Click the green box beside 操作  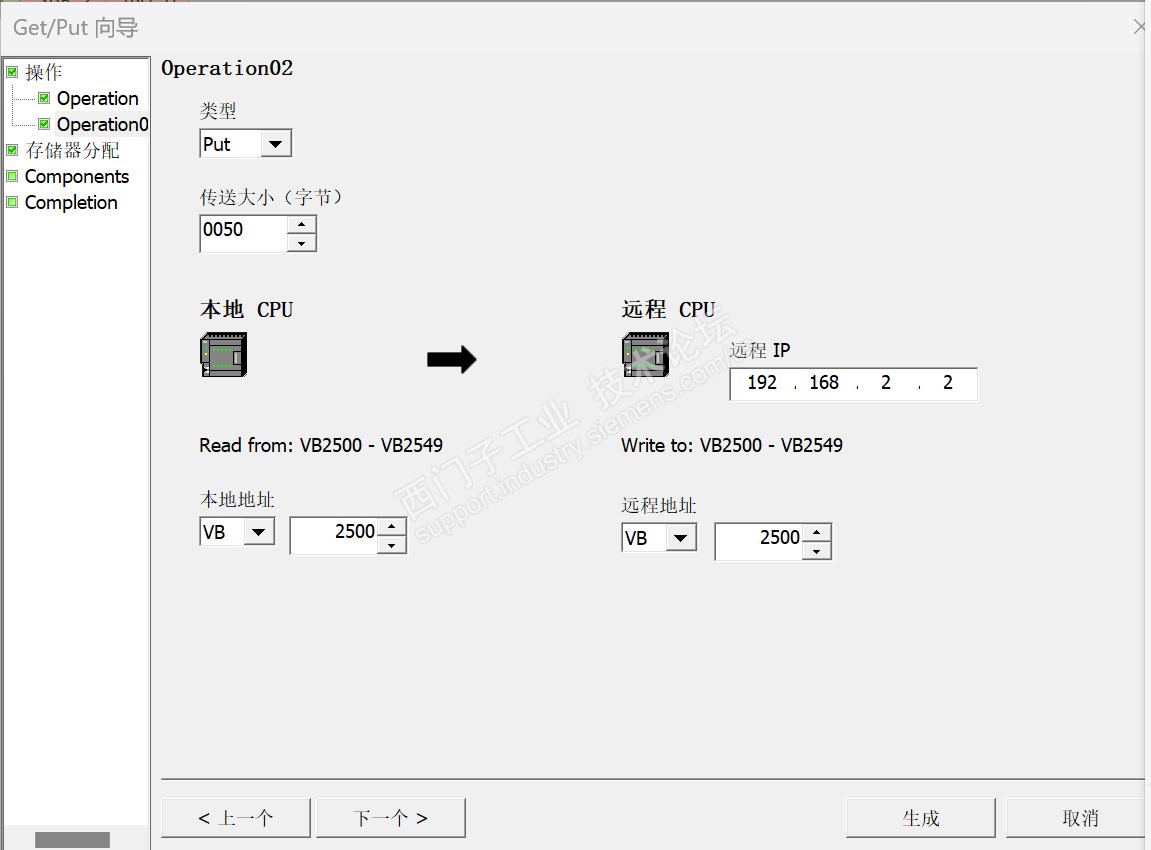tap(12, 72)
